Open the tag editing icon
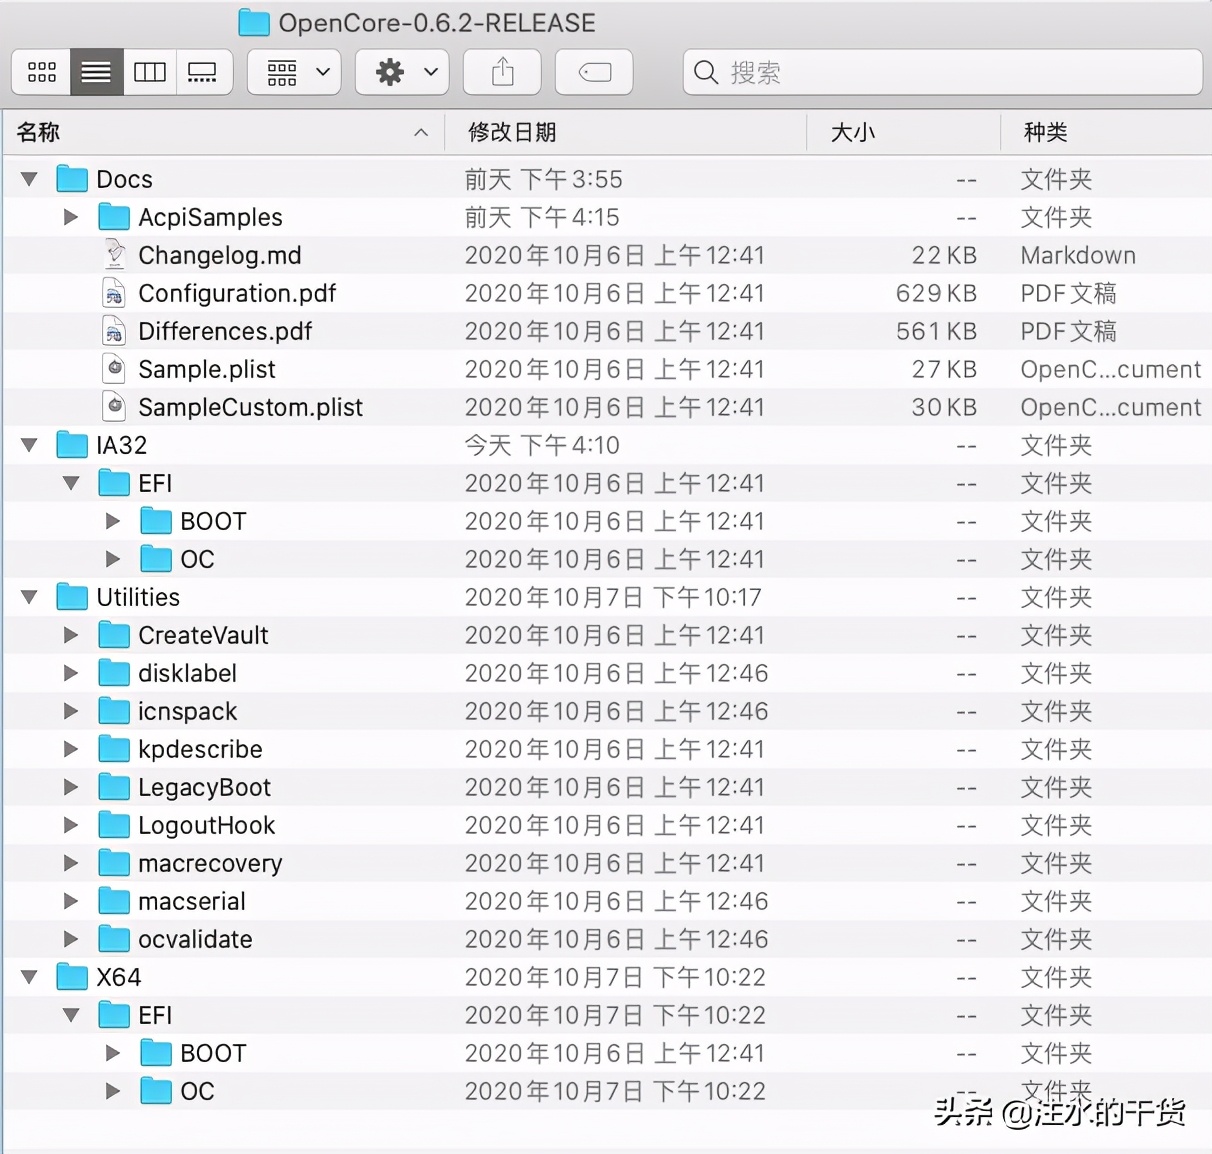The image size is (1212, 1154). tap(593, 71)
